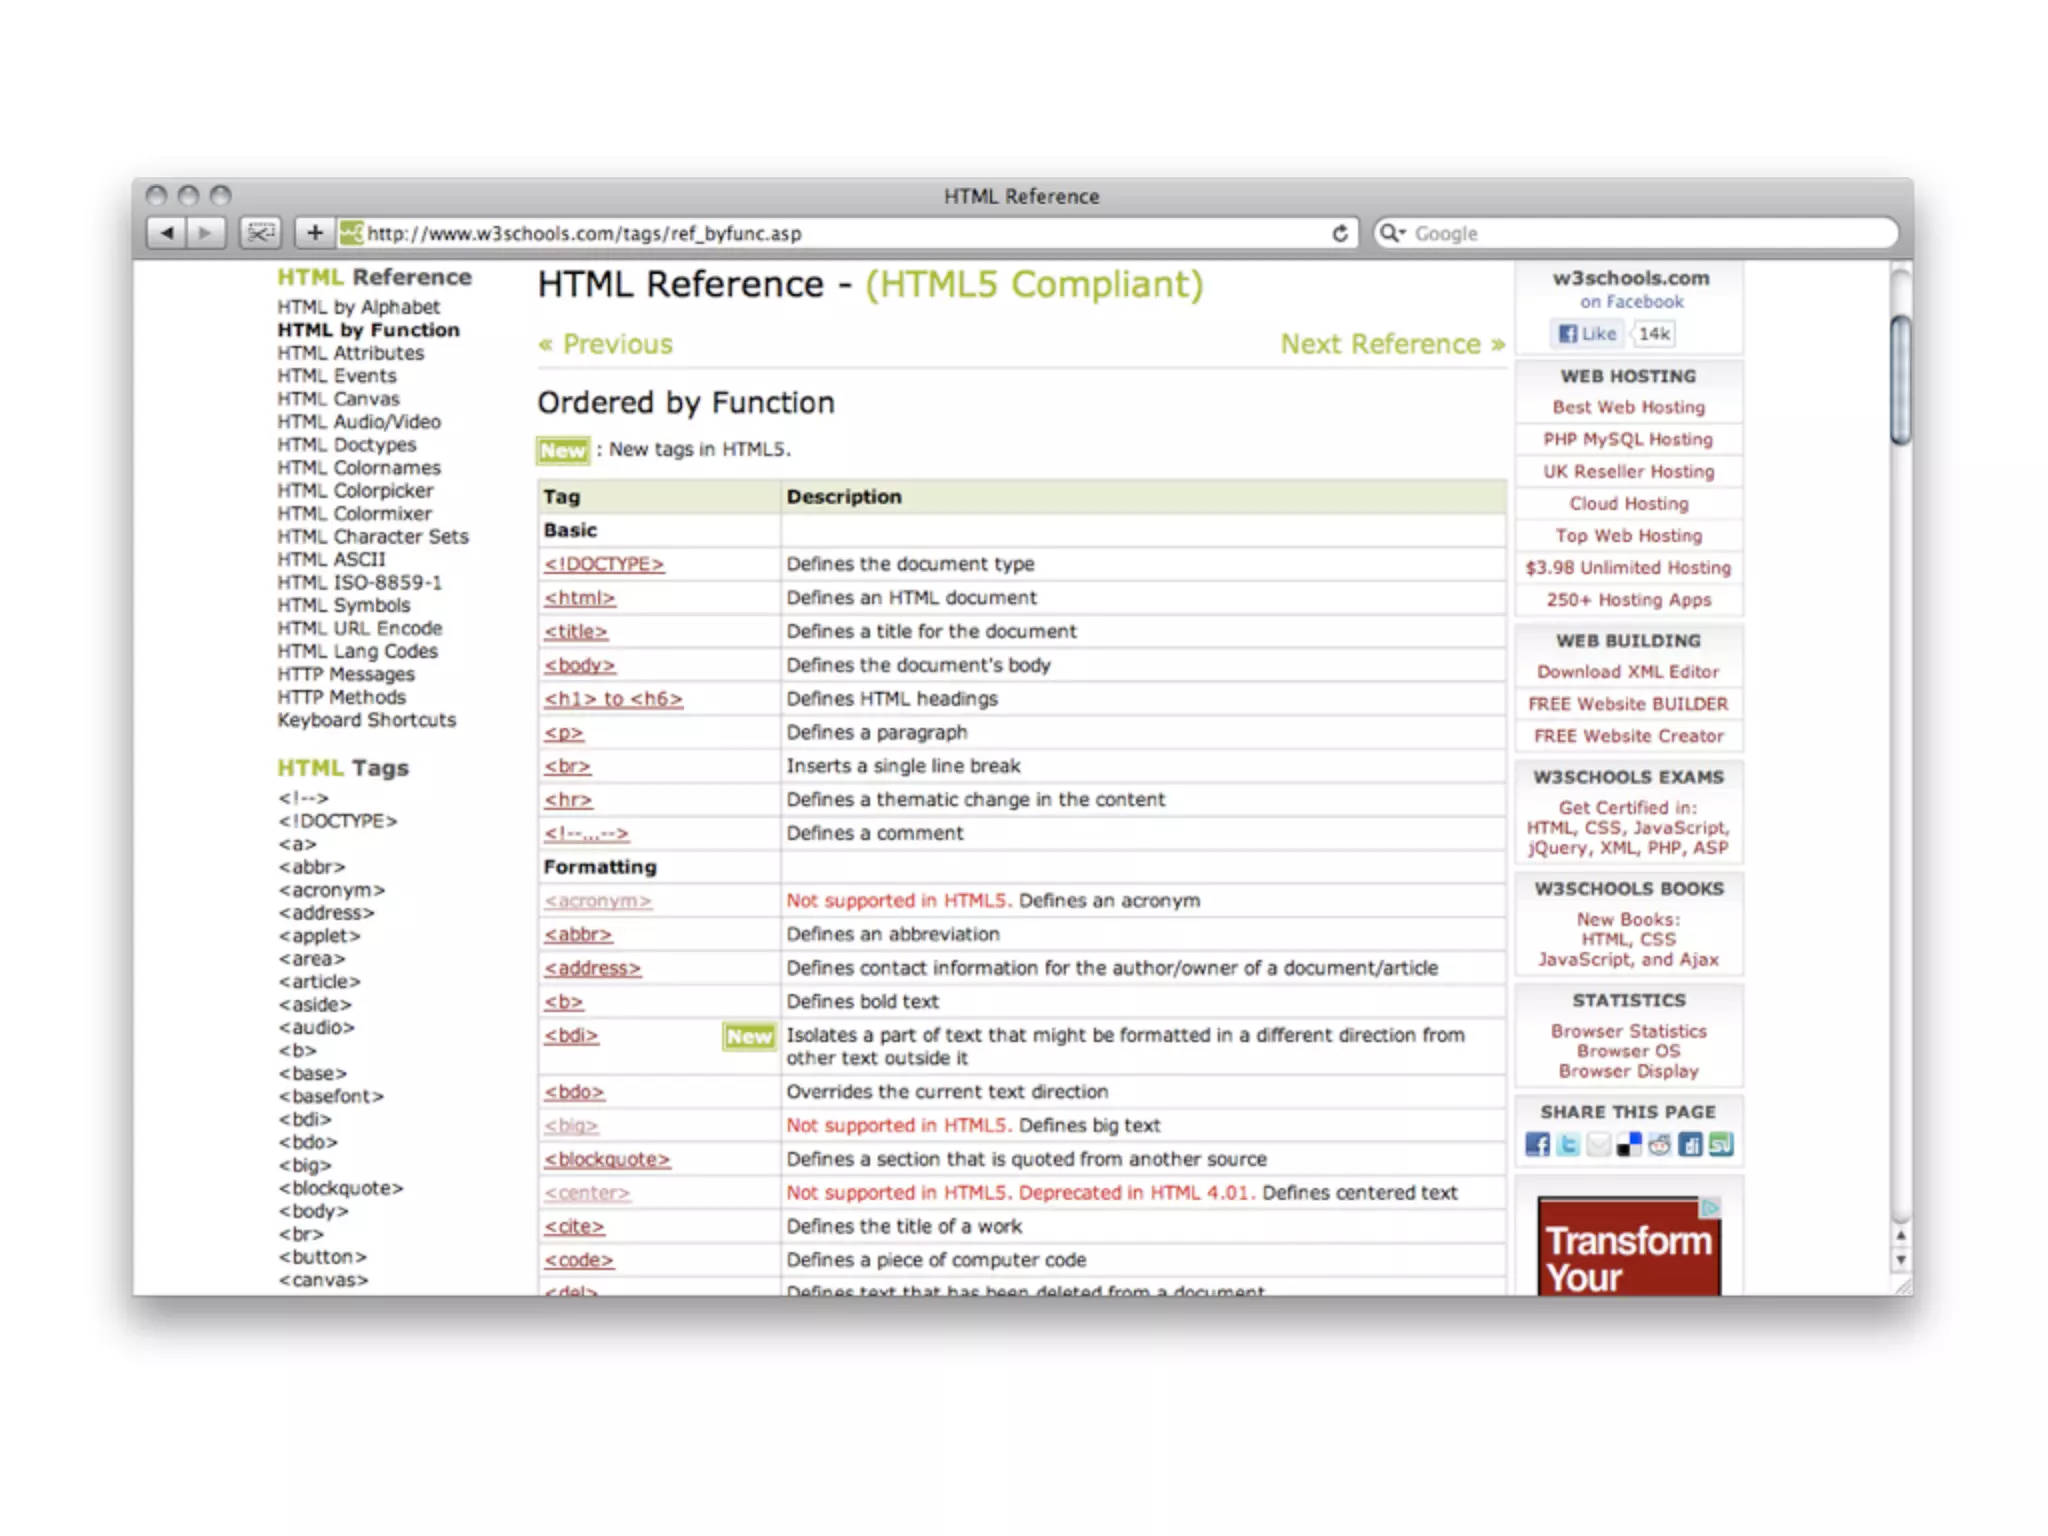The image size is (2048, 1536).
Task: Open Google search magnifier dropdown
Action: point(1392,233)
